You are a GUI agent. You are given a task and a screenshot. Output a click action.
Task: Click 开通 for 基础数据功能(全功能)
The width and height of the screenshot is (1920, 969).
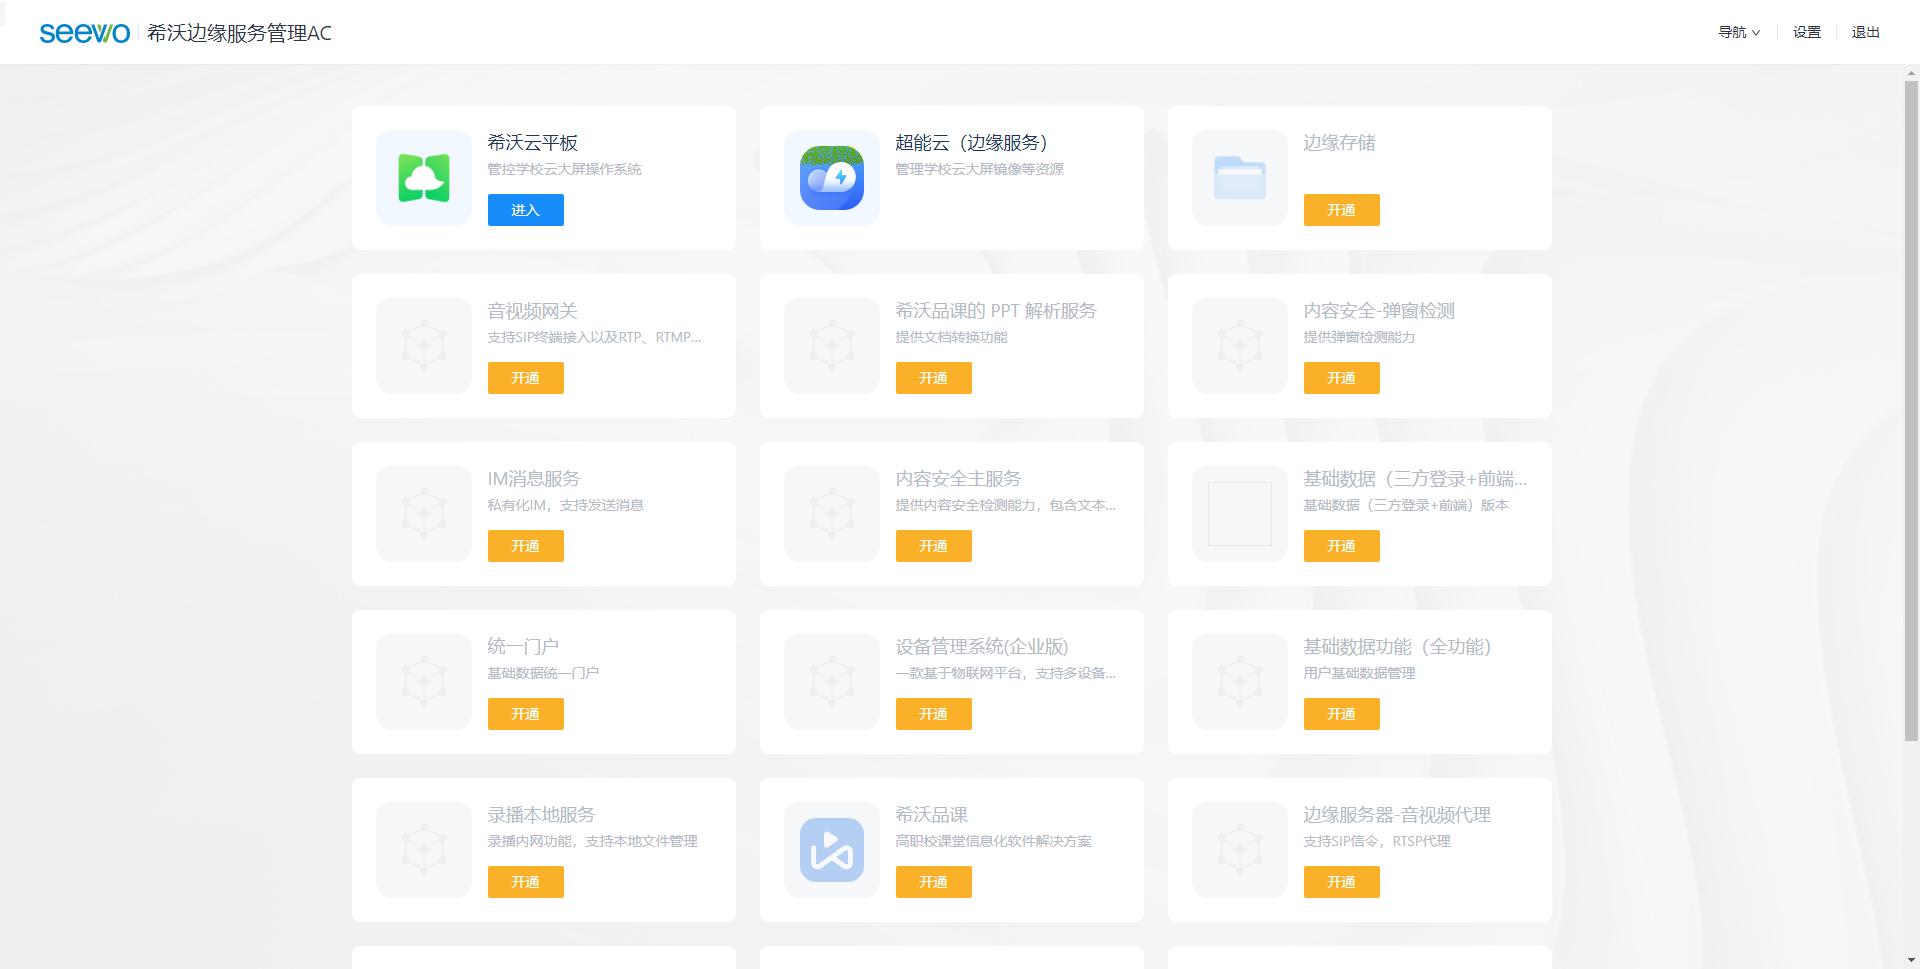click(1342, 714)
